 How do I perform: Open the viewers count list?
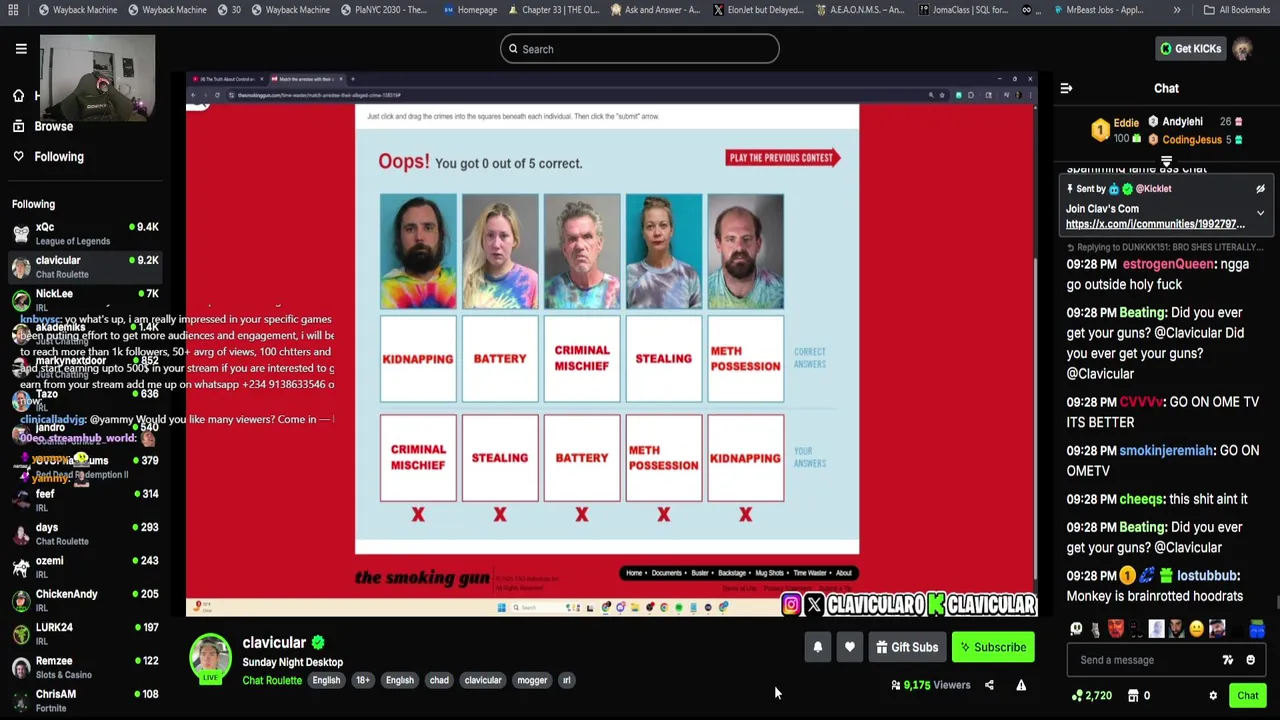(930, 685)
